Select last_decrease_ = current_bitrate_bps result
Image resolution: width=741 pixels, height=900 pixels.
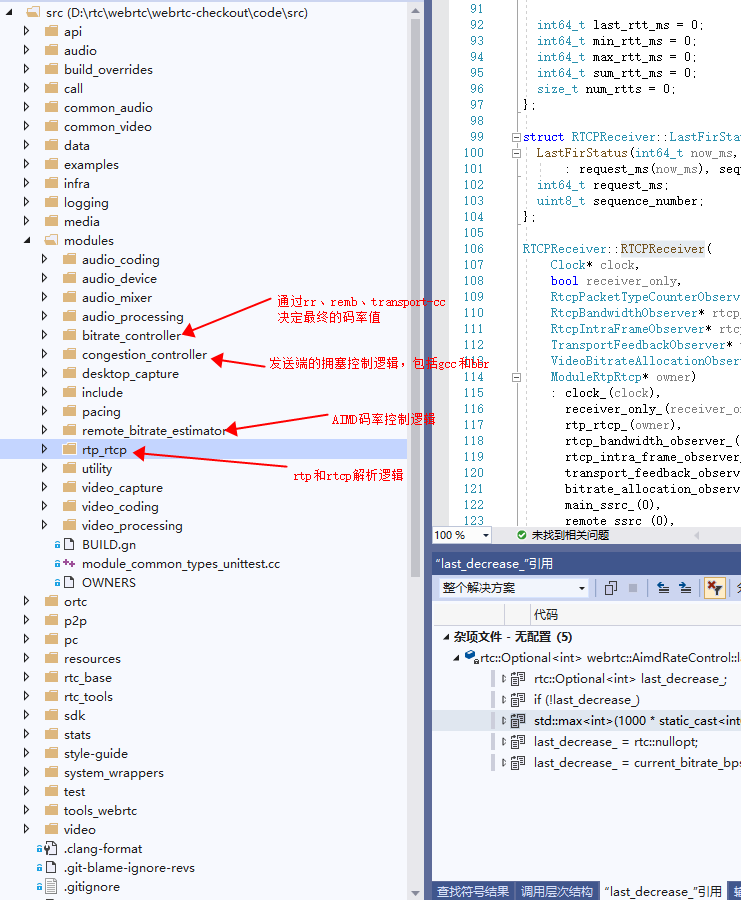tap(637, 763)
